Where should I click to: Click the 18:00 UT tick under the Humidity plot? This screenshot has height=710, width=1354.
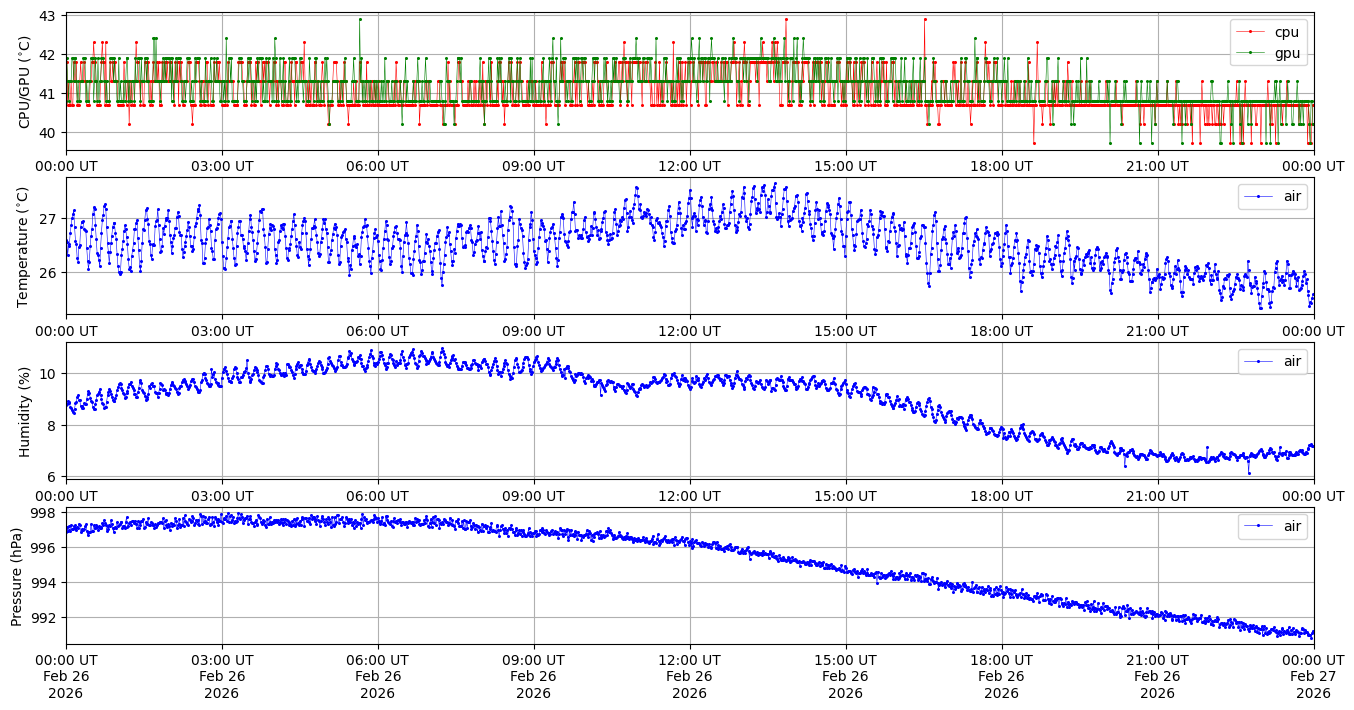click(1001, 495)
